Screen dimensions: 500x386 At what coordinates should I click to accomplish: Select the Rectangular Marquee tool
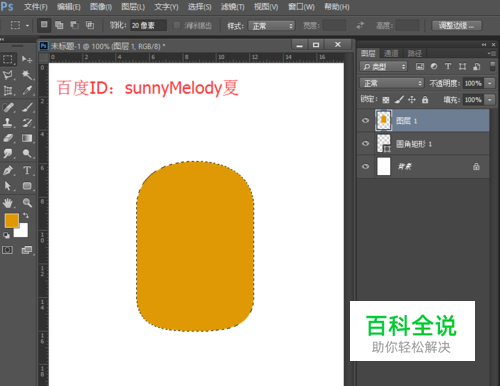point(8,59)
